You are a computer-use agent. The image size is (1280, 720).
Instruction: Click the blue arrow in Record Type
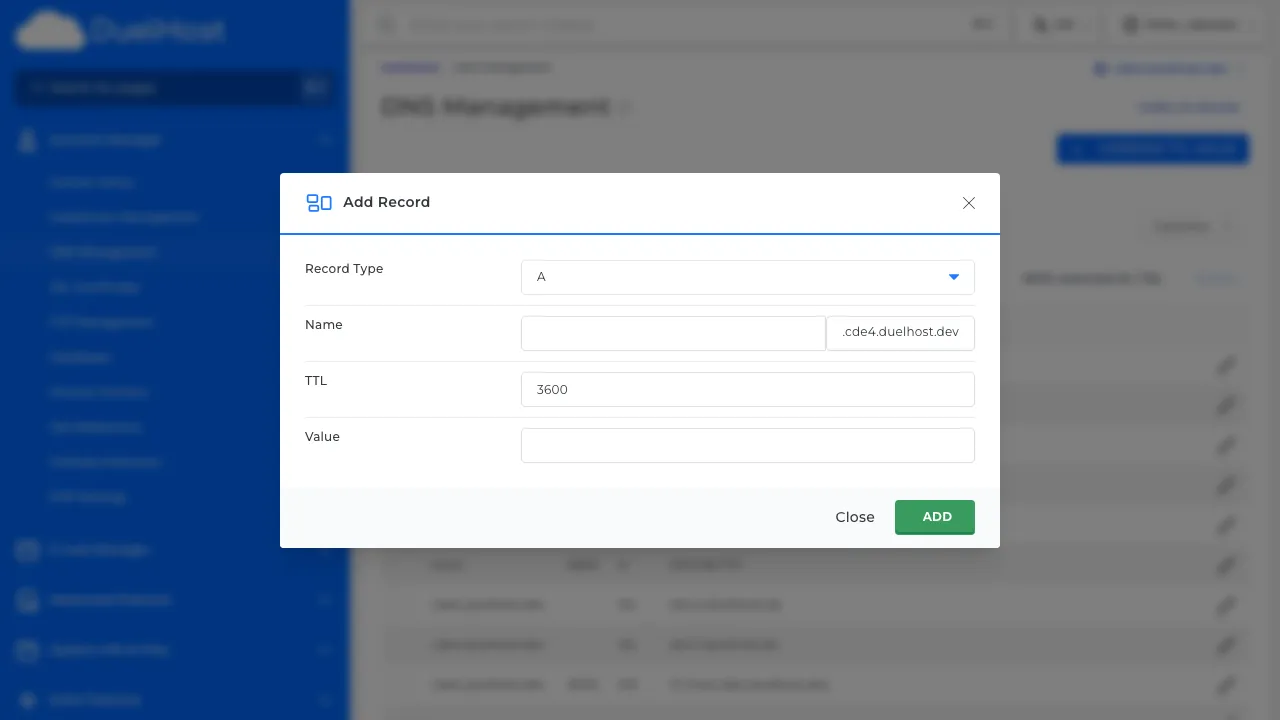pyautogui.click(x=953, y=277)
